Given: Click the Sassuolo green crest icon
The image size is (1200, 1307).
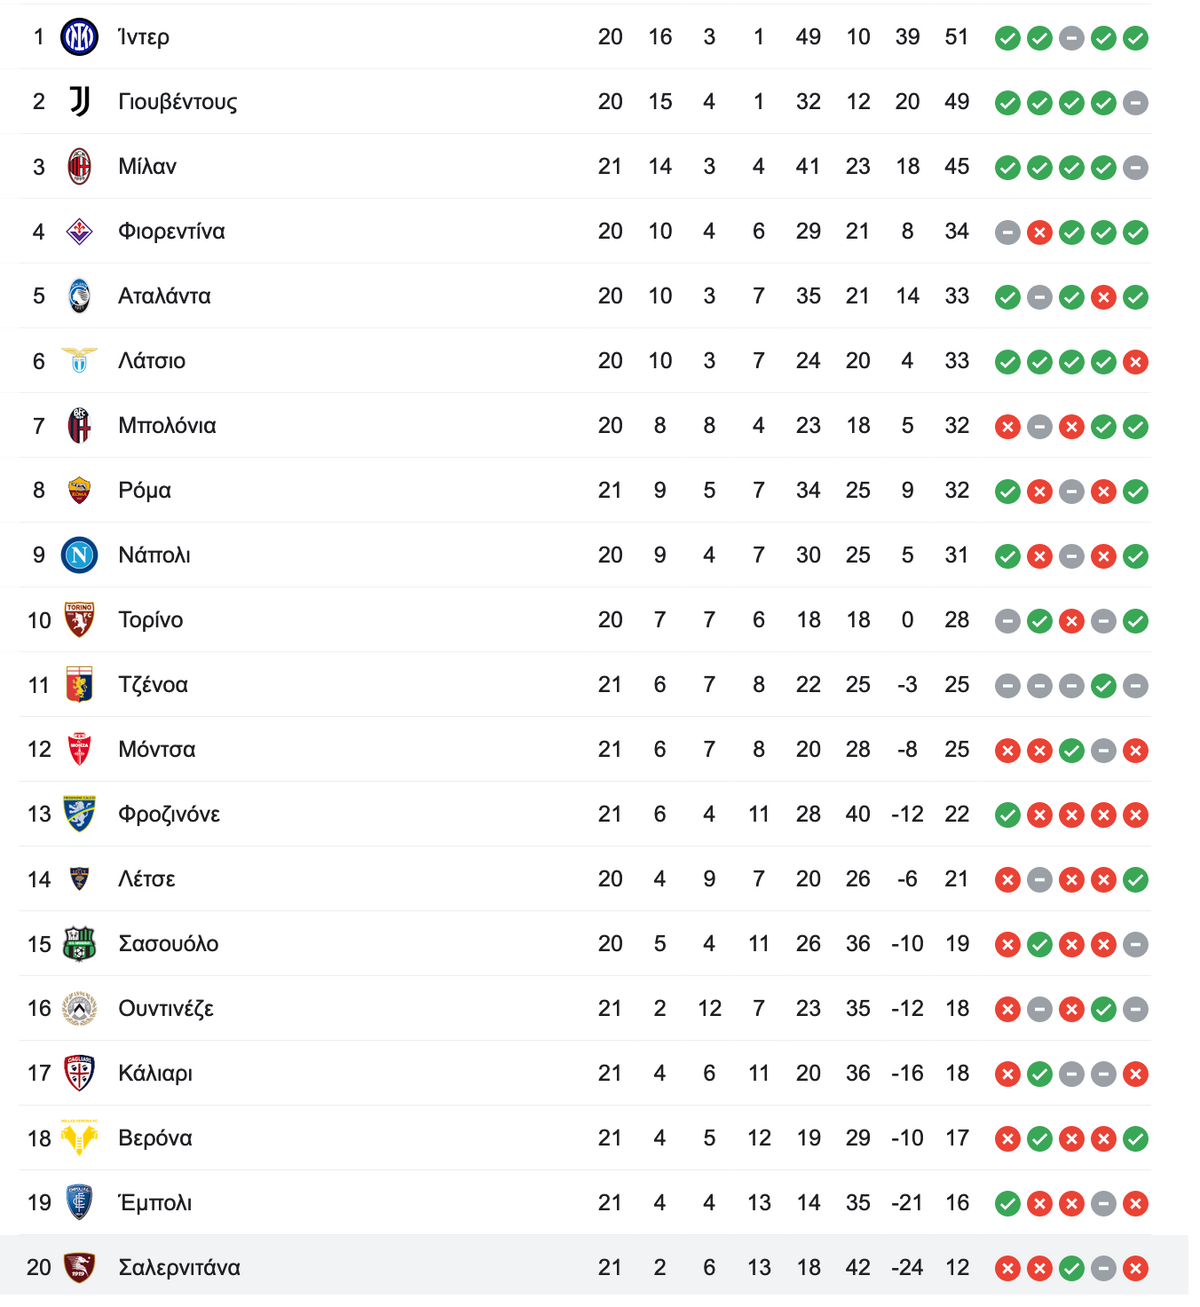Looking at the screenshot, I should point(79,944).
